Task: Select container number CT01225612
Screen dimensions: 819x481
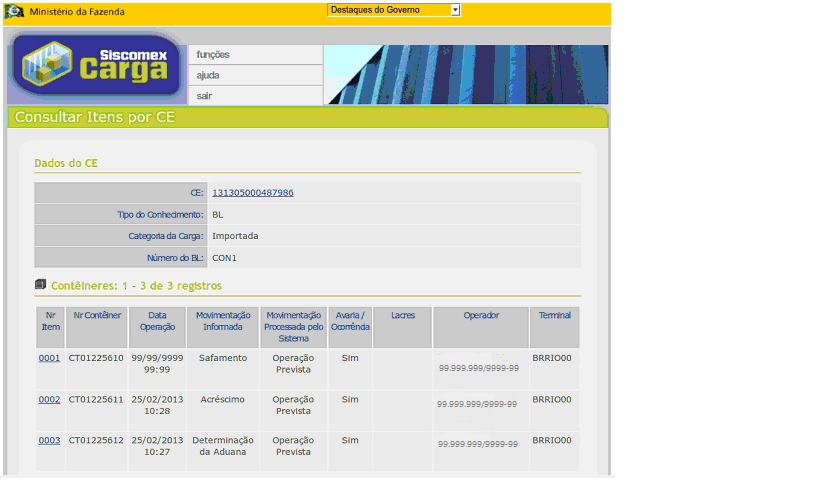Action: (x=96, y=440)
